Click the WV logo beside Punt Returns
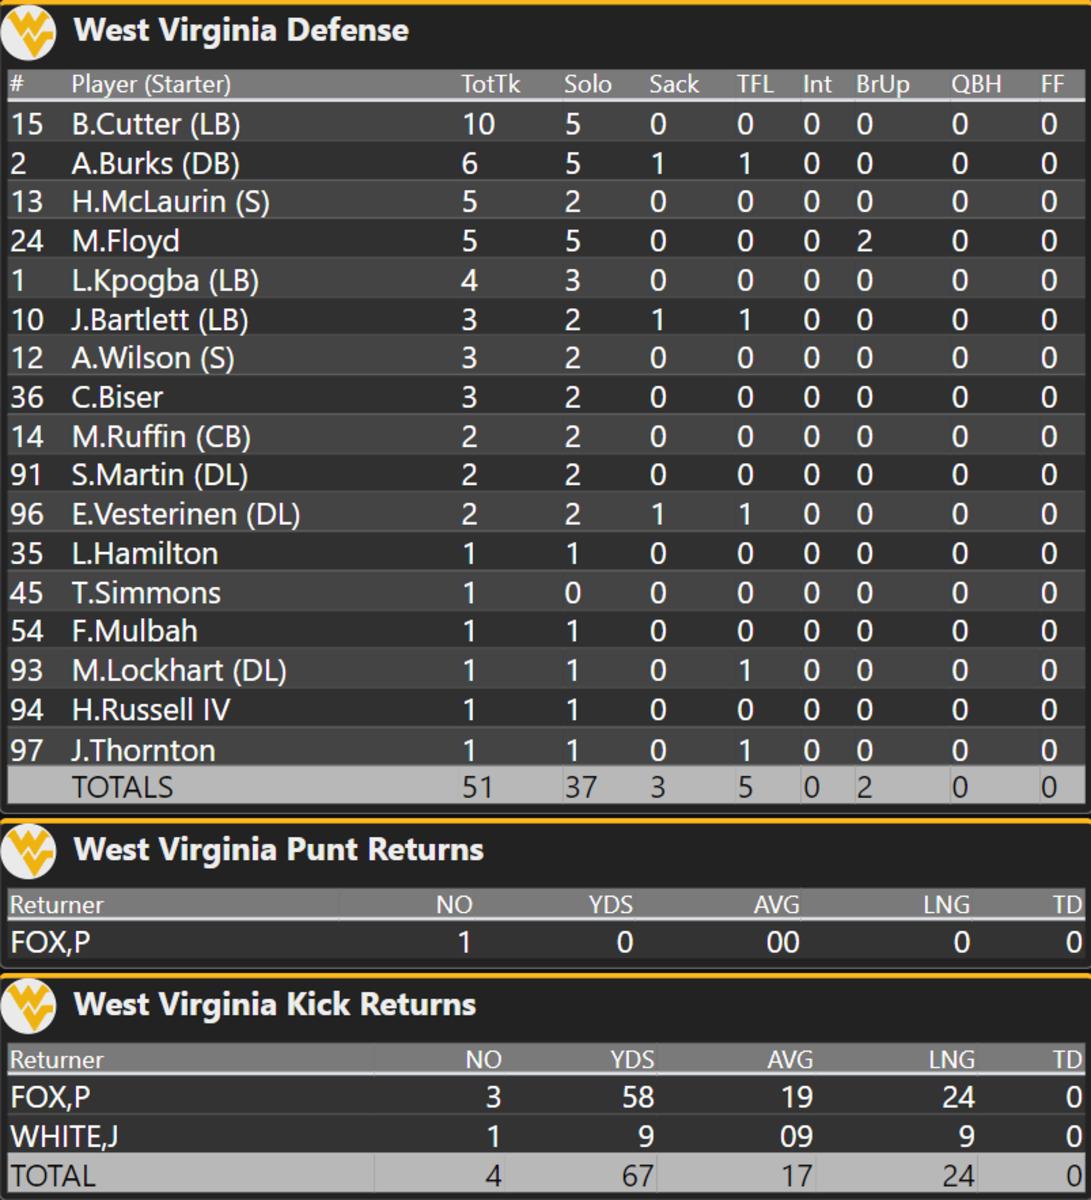Viewport: 1091px width, 1200px height. pyautogui.click(x=29, y=851)
